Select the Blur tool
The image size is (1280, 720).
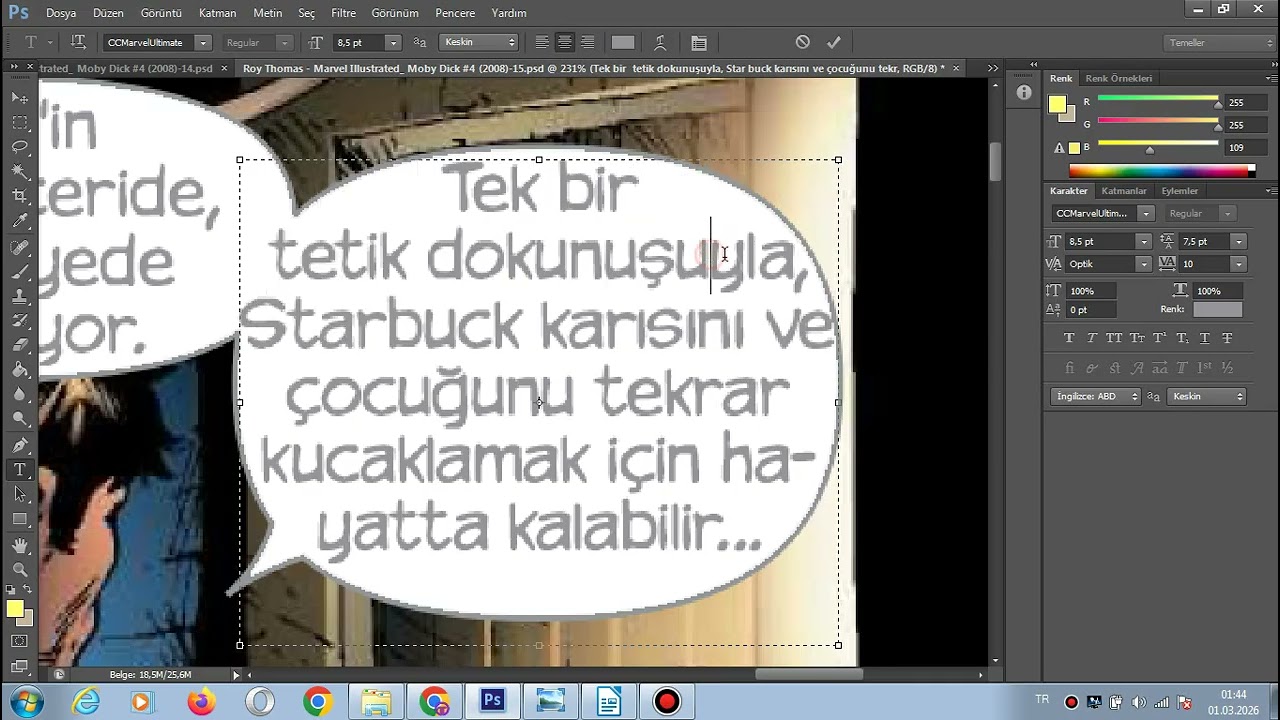point(19,395)
